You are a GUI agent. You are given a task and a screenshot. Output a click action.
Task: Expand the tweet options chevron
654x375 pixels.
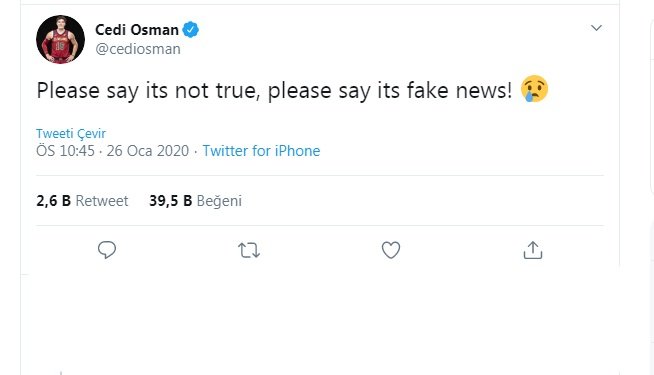point(596,28)
